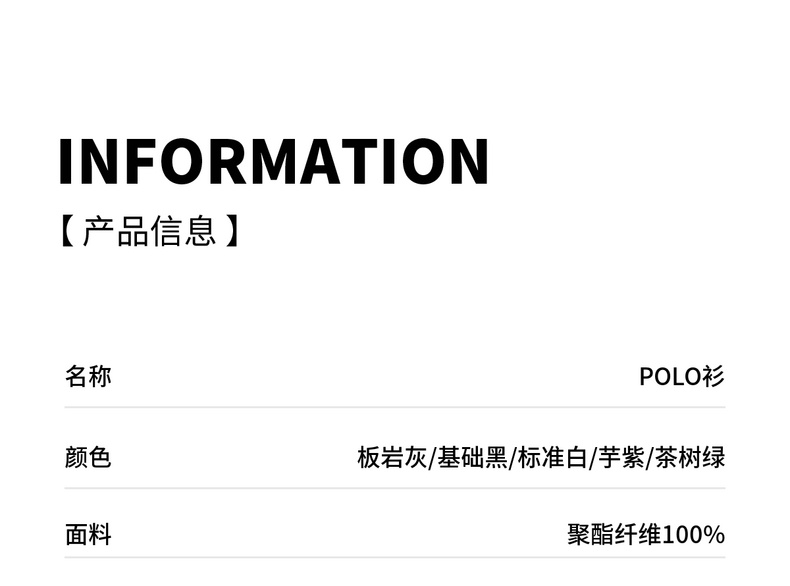Select the POLO衫 product name value

pyautogui.click(x=682, y=377)
